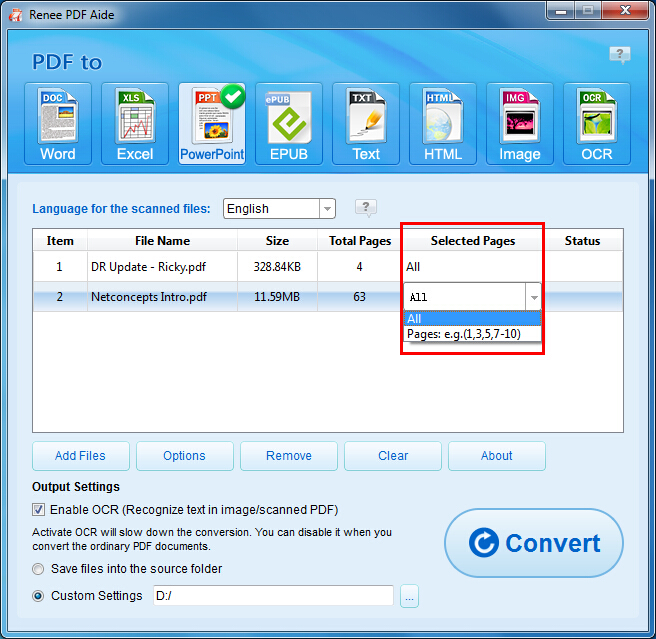Open the help icon next to language dropdown
Viewport: 656px width, 639px height.
(366, 208)
